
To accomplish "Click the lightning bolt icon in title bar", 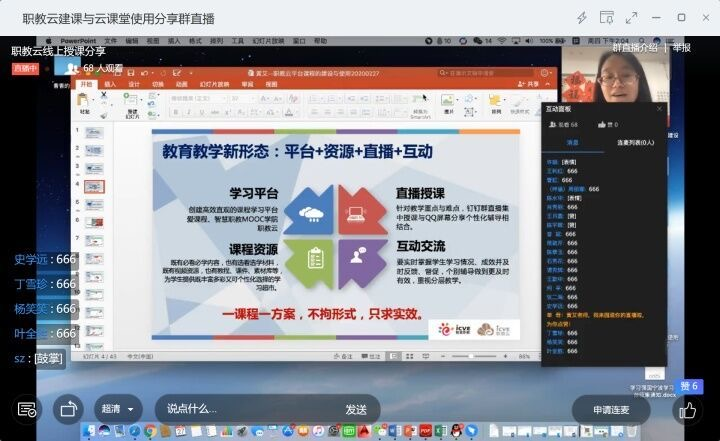I will (x=582, y=18).
